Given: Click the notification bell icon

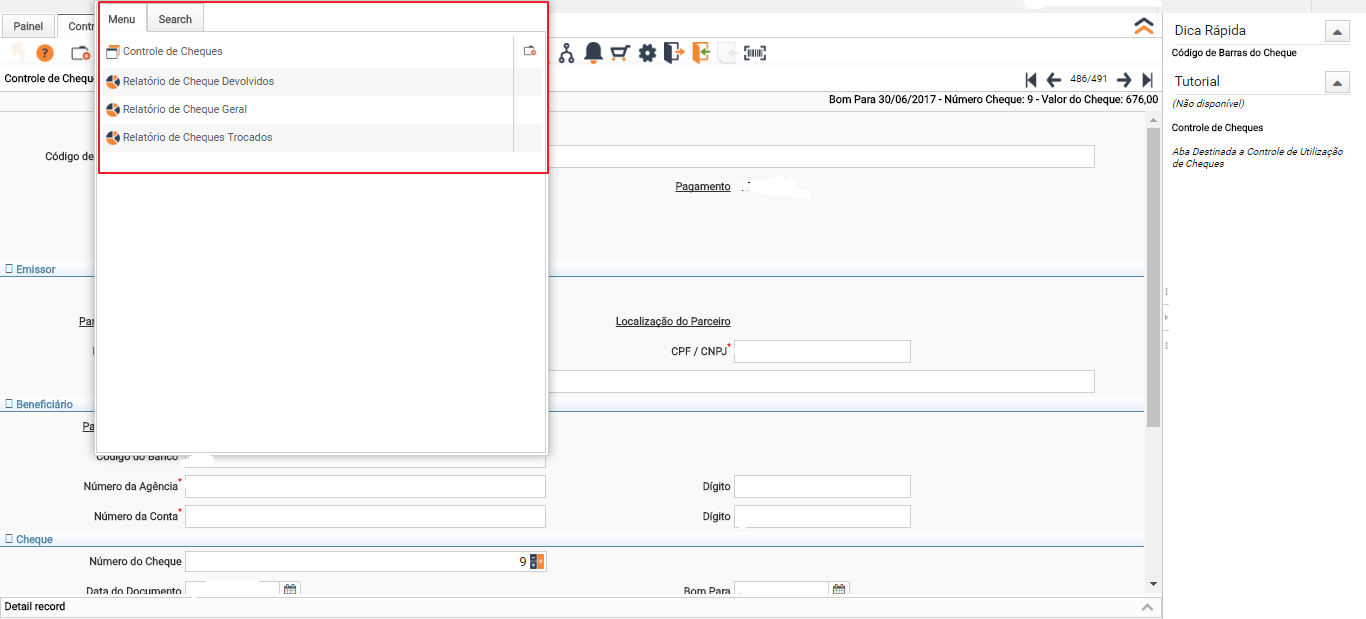Looking at the screenshot, I should [x=593, y=53].
